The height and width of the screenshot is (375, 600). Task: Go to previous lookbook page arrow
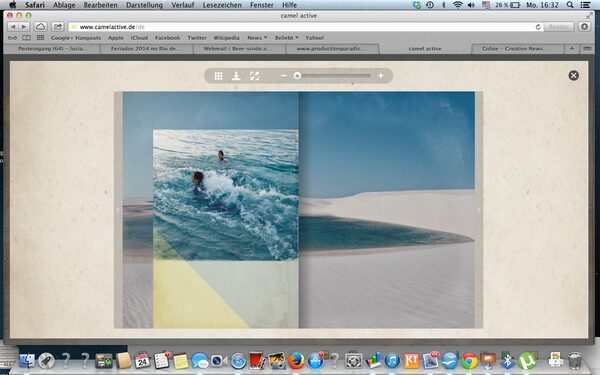click(118, 210)
